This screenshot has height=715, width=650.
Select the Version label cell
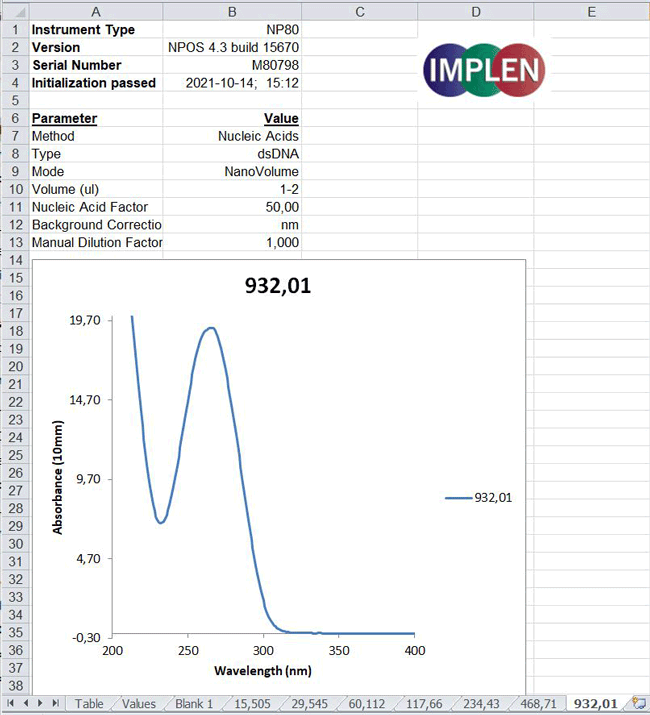[x=96, y=47]
